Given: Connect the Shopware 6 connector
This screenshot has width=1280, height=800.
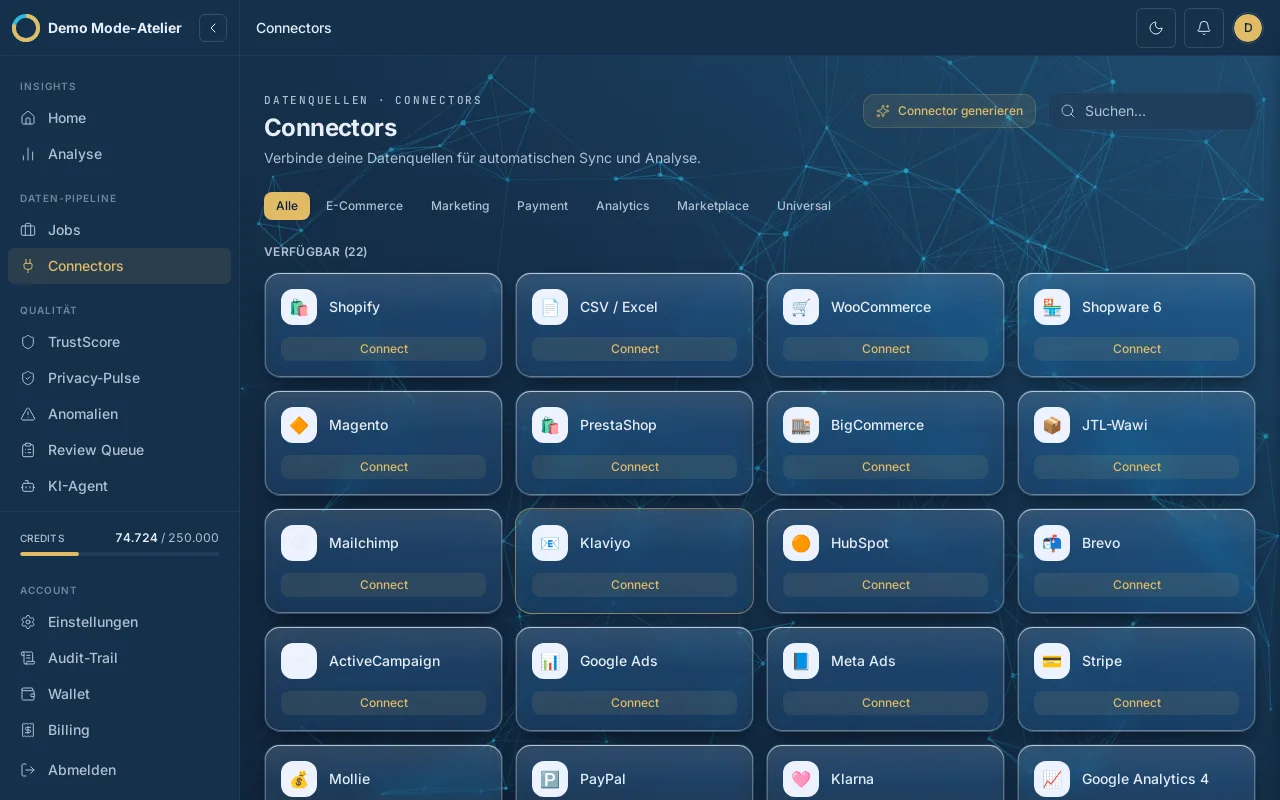Looking at the screenshot, I should click(x=1136, y=349).
